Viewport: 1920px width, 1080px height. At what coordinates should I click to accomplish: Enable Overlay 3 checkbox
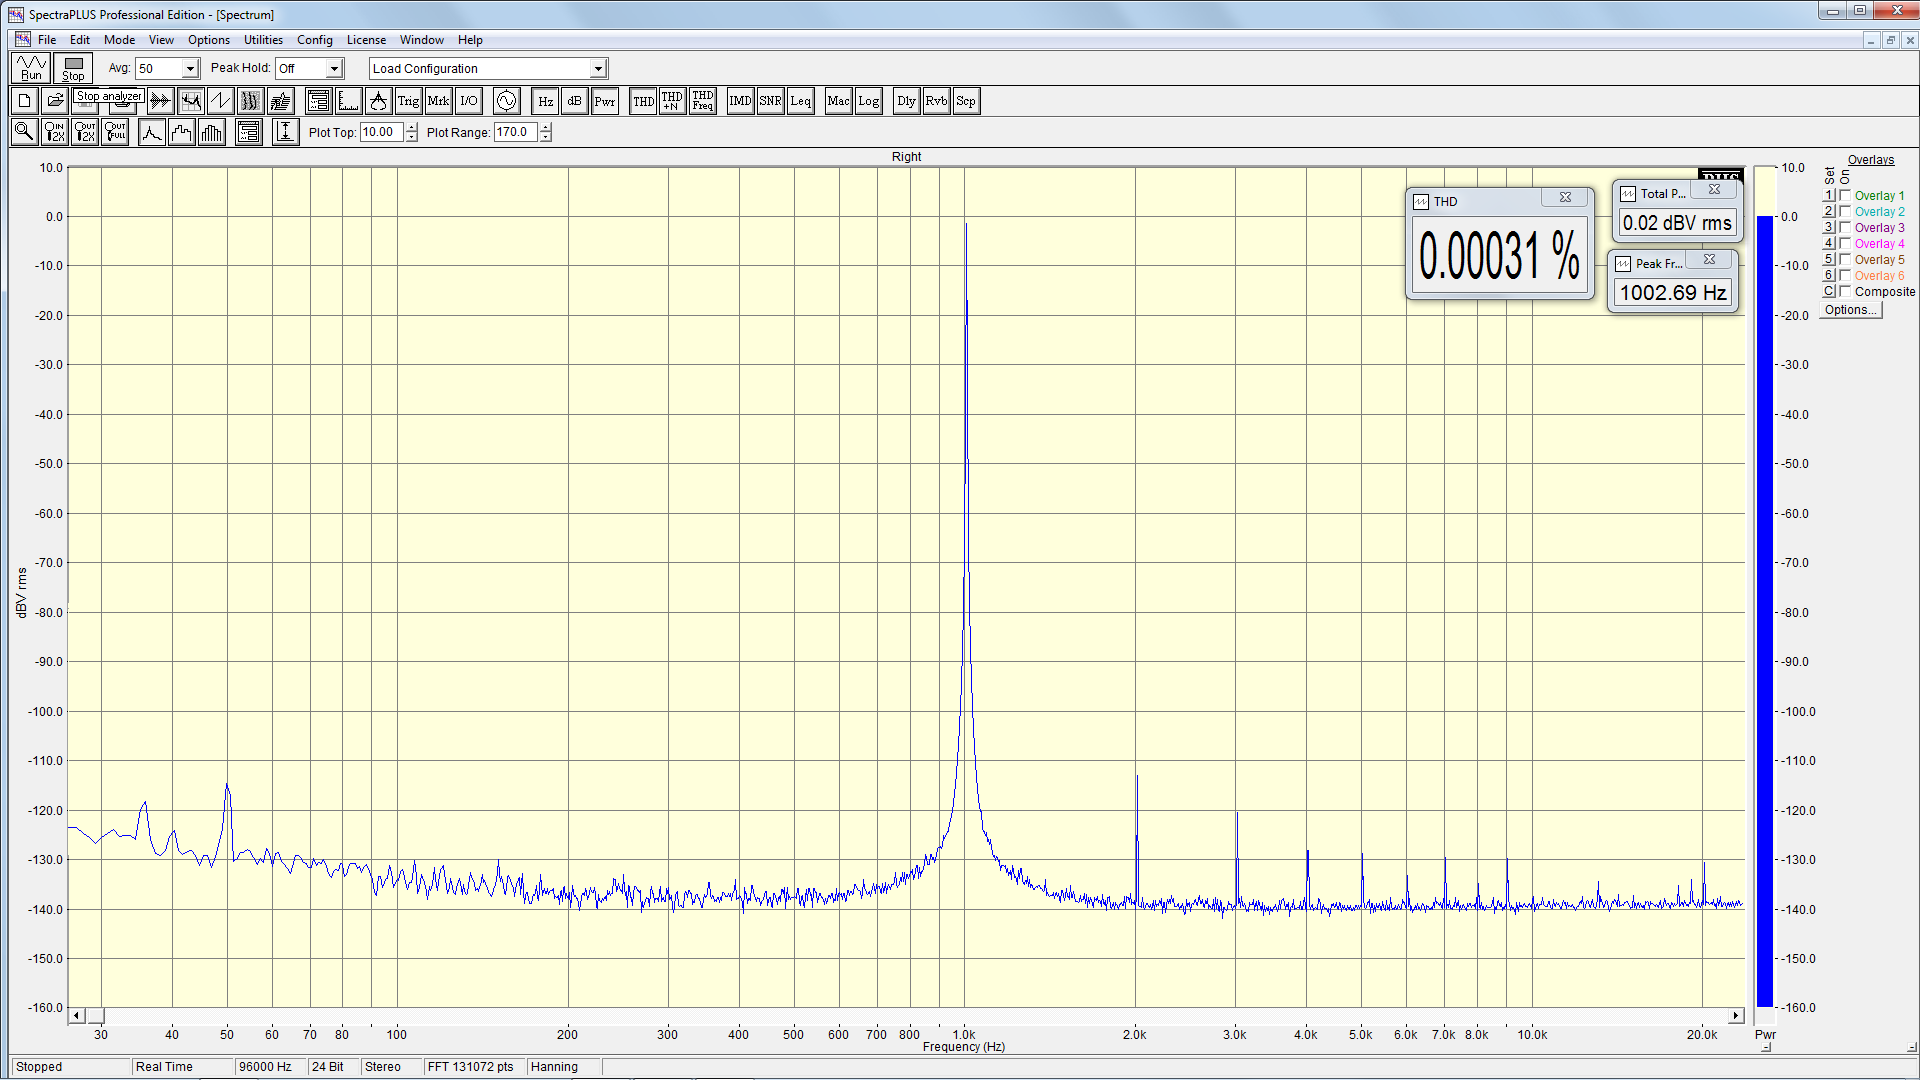point(1845,227)
